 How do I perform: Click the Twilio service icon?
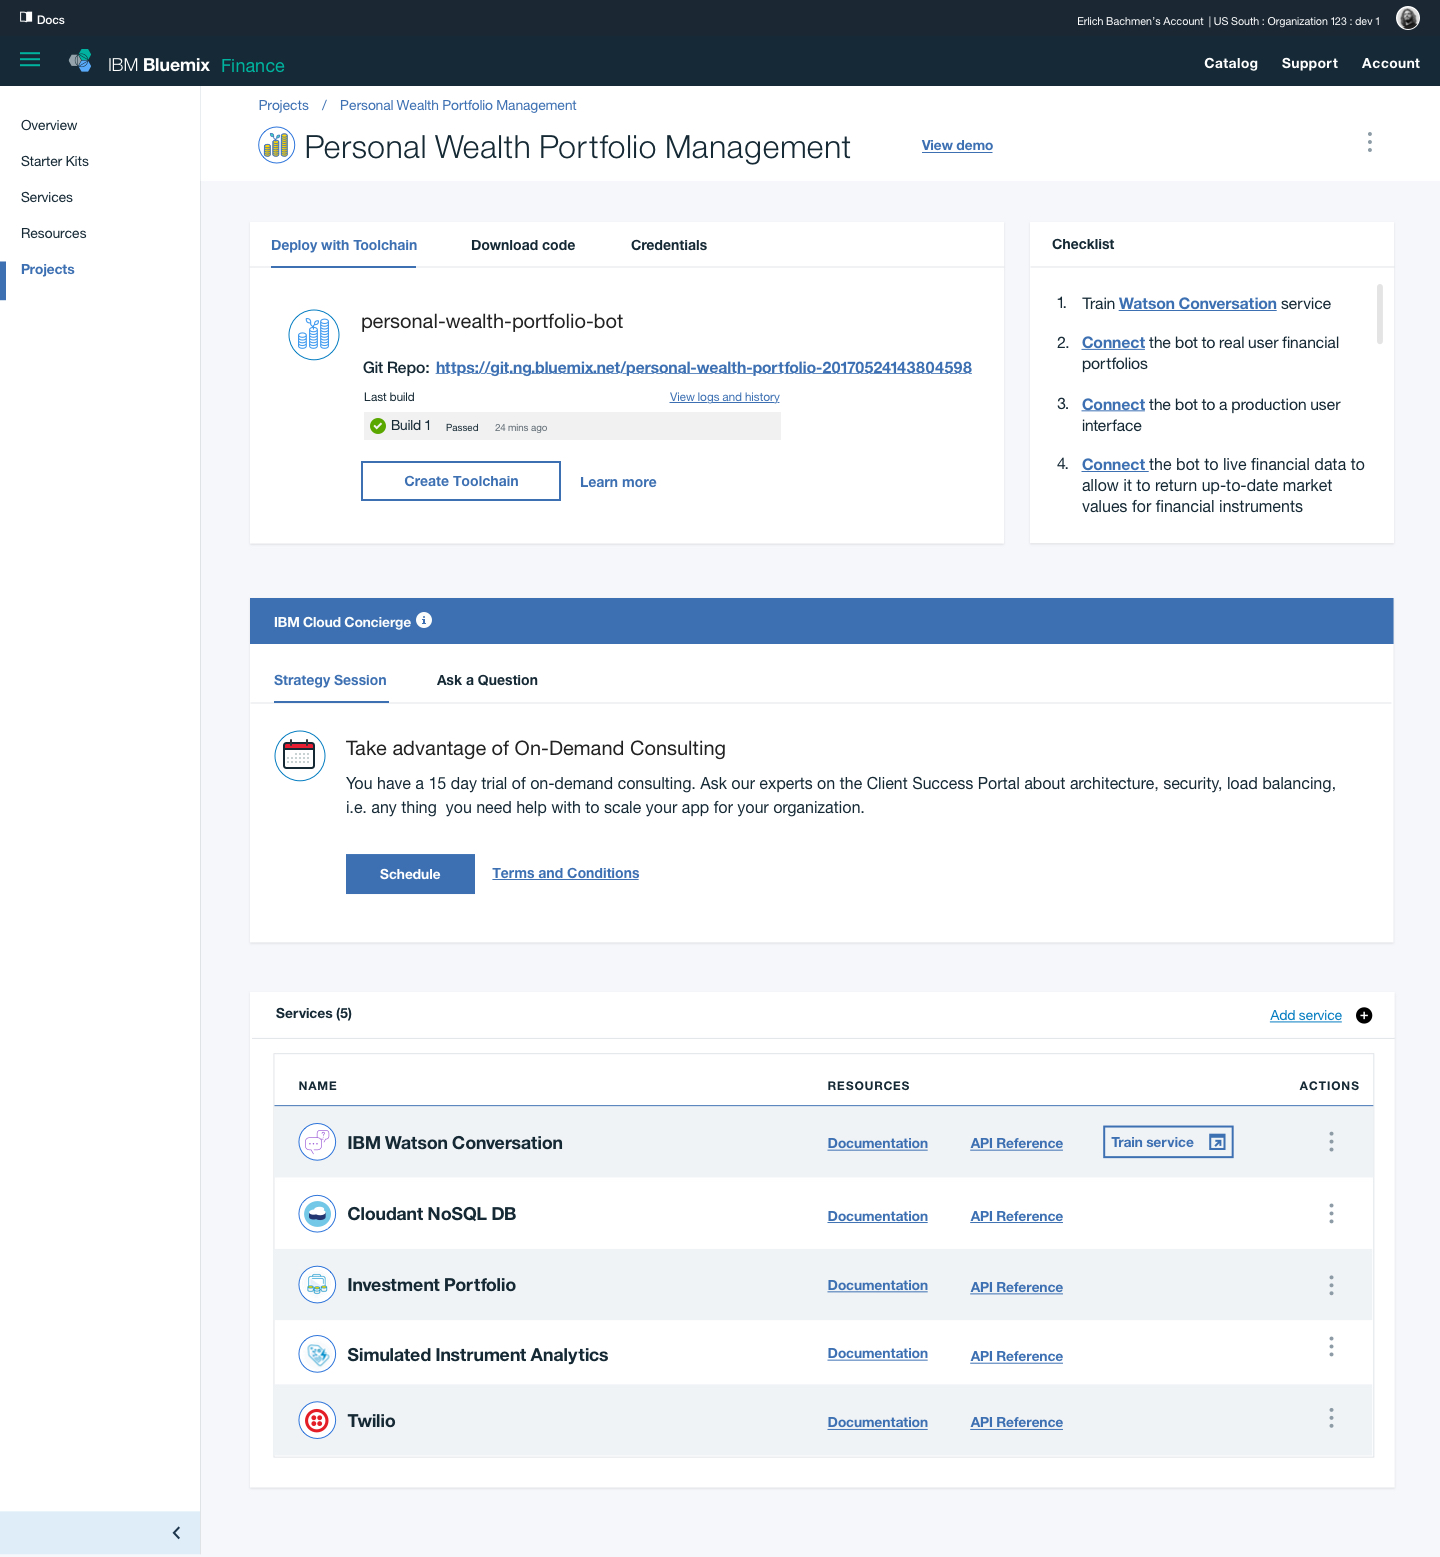[x=317, y=1420]
